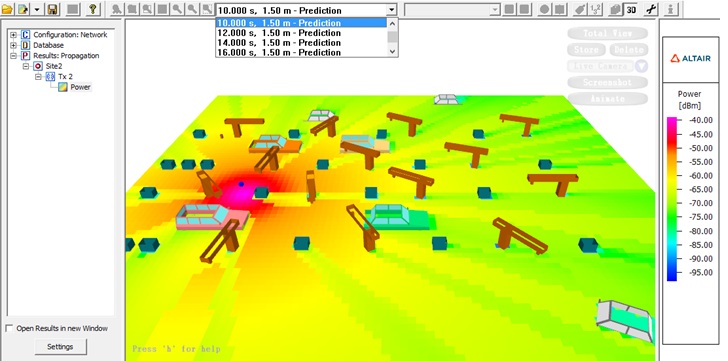Click the red P Results icon
Screen dimensions: 728x361
(25, 56)
